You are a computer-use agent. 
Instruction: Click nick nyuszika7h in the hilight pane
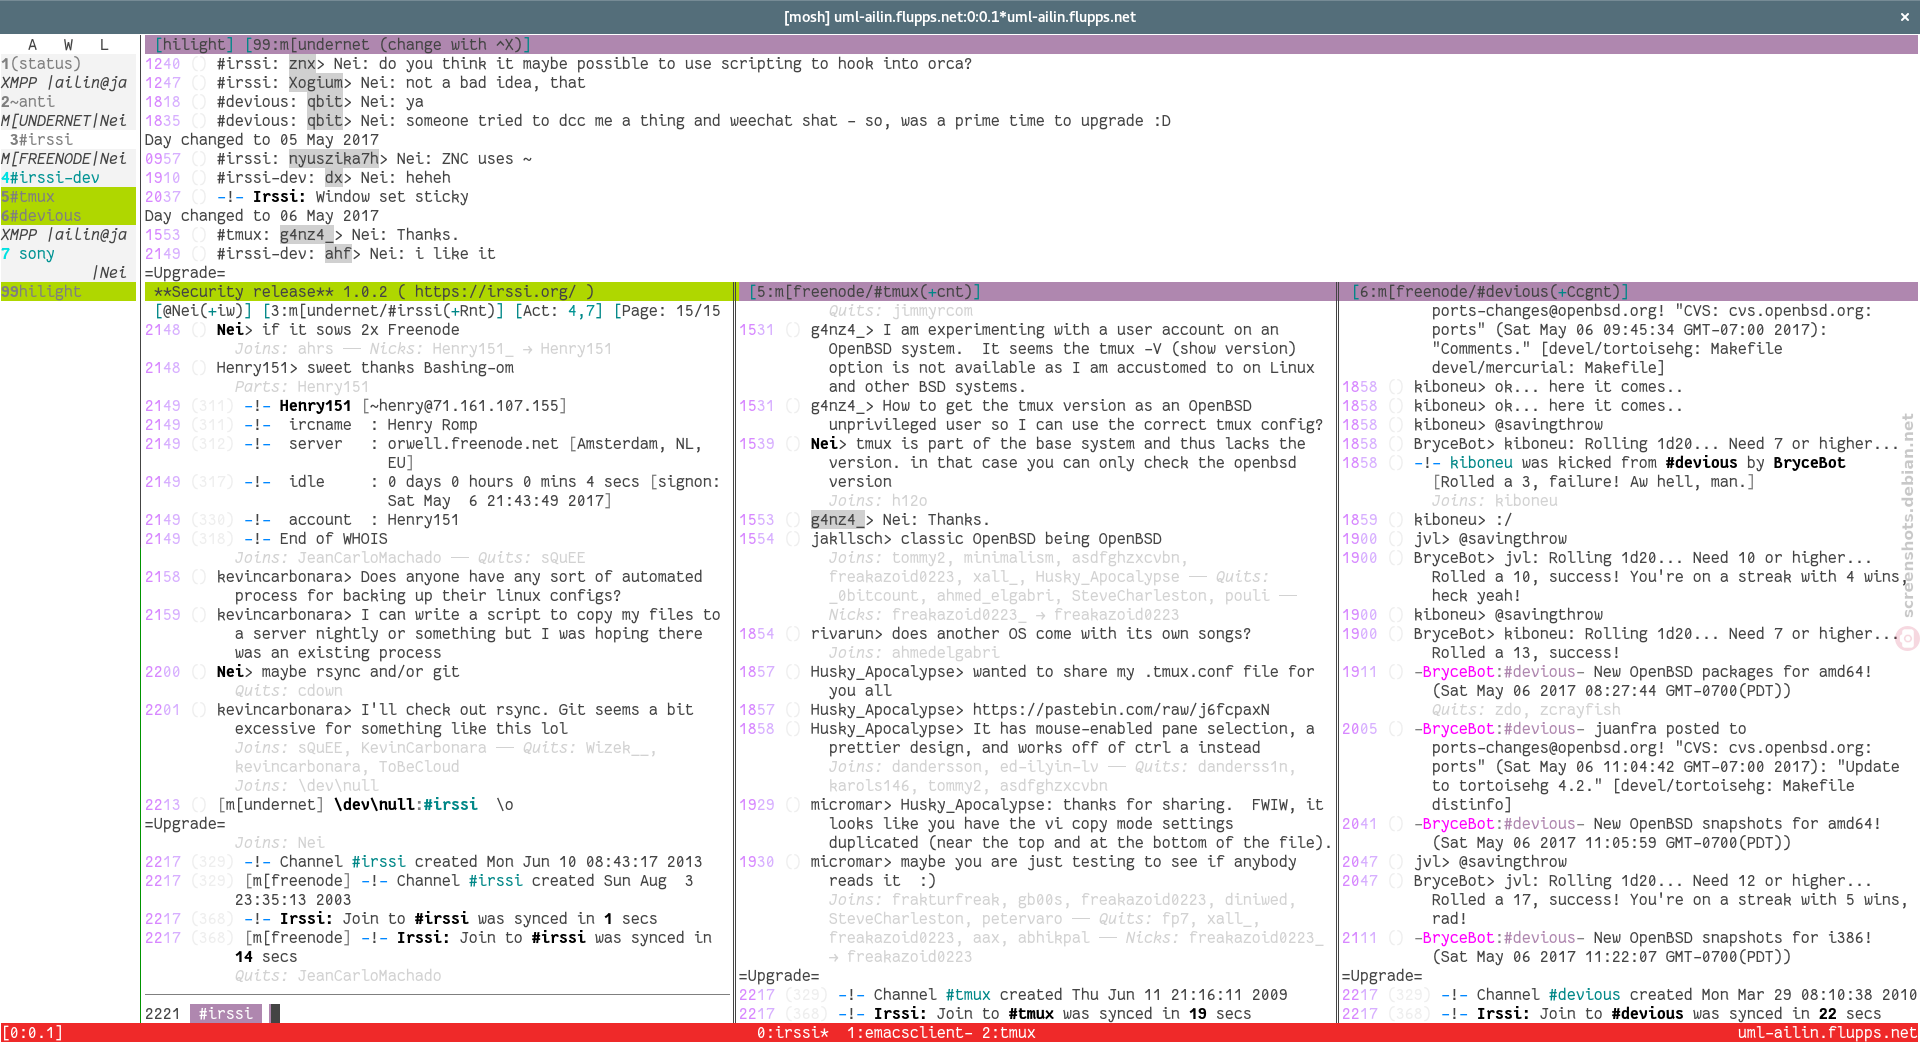334,159
